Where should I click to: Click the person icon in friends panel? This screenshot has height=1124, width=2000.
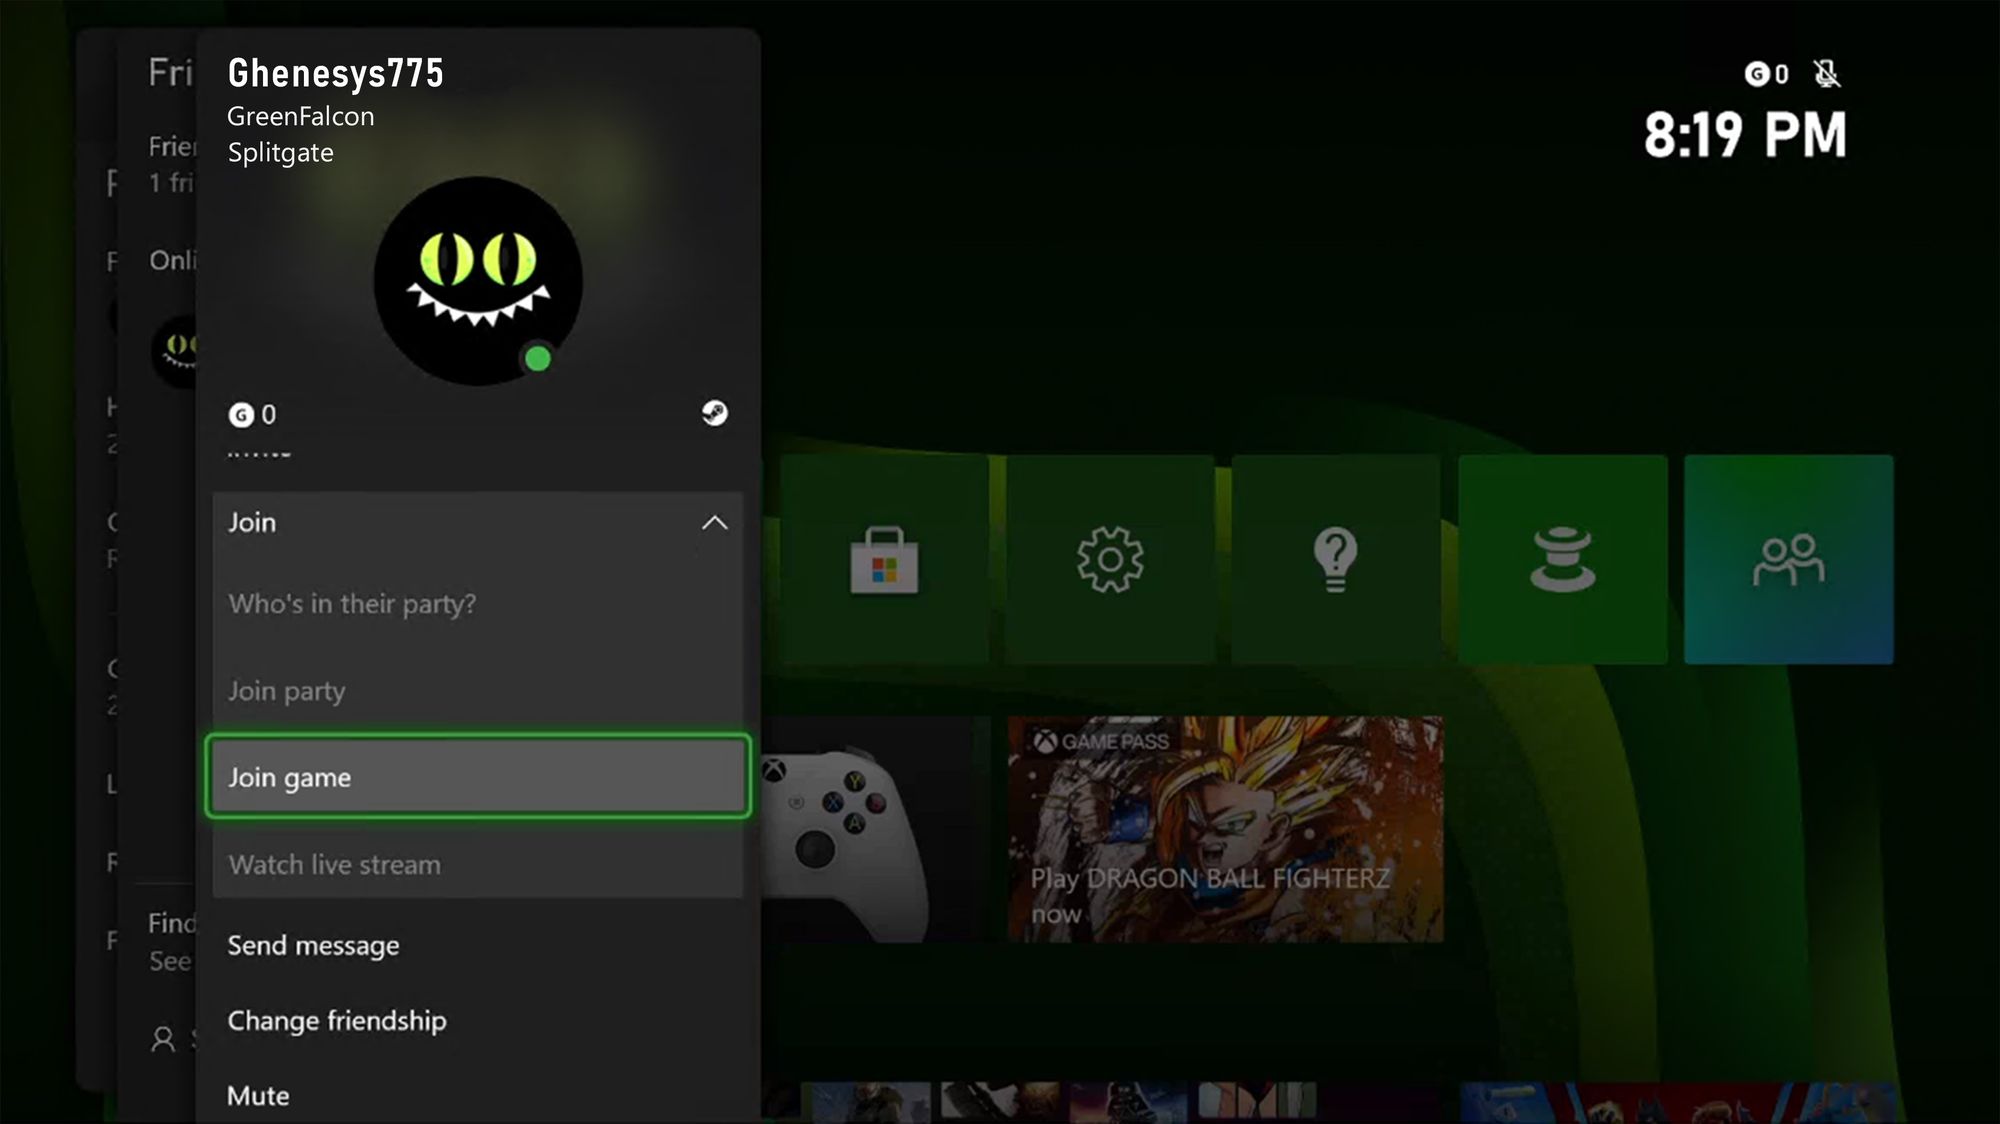coord(162,1039)
